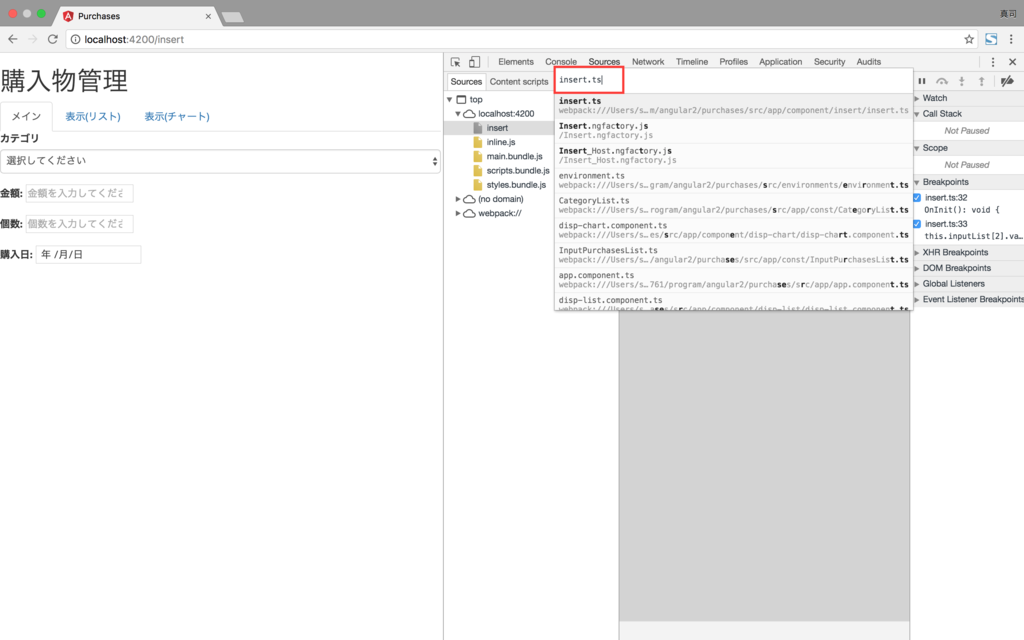
Task: Choose Insert_Host.ngfactory.js search result
Action: 733,155
